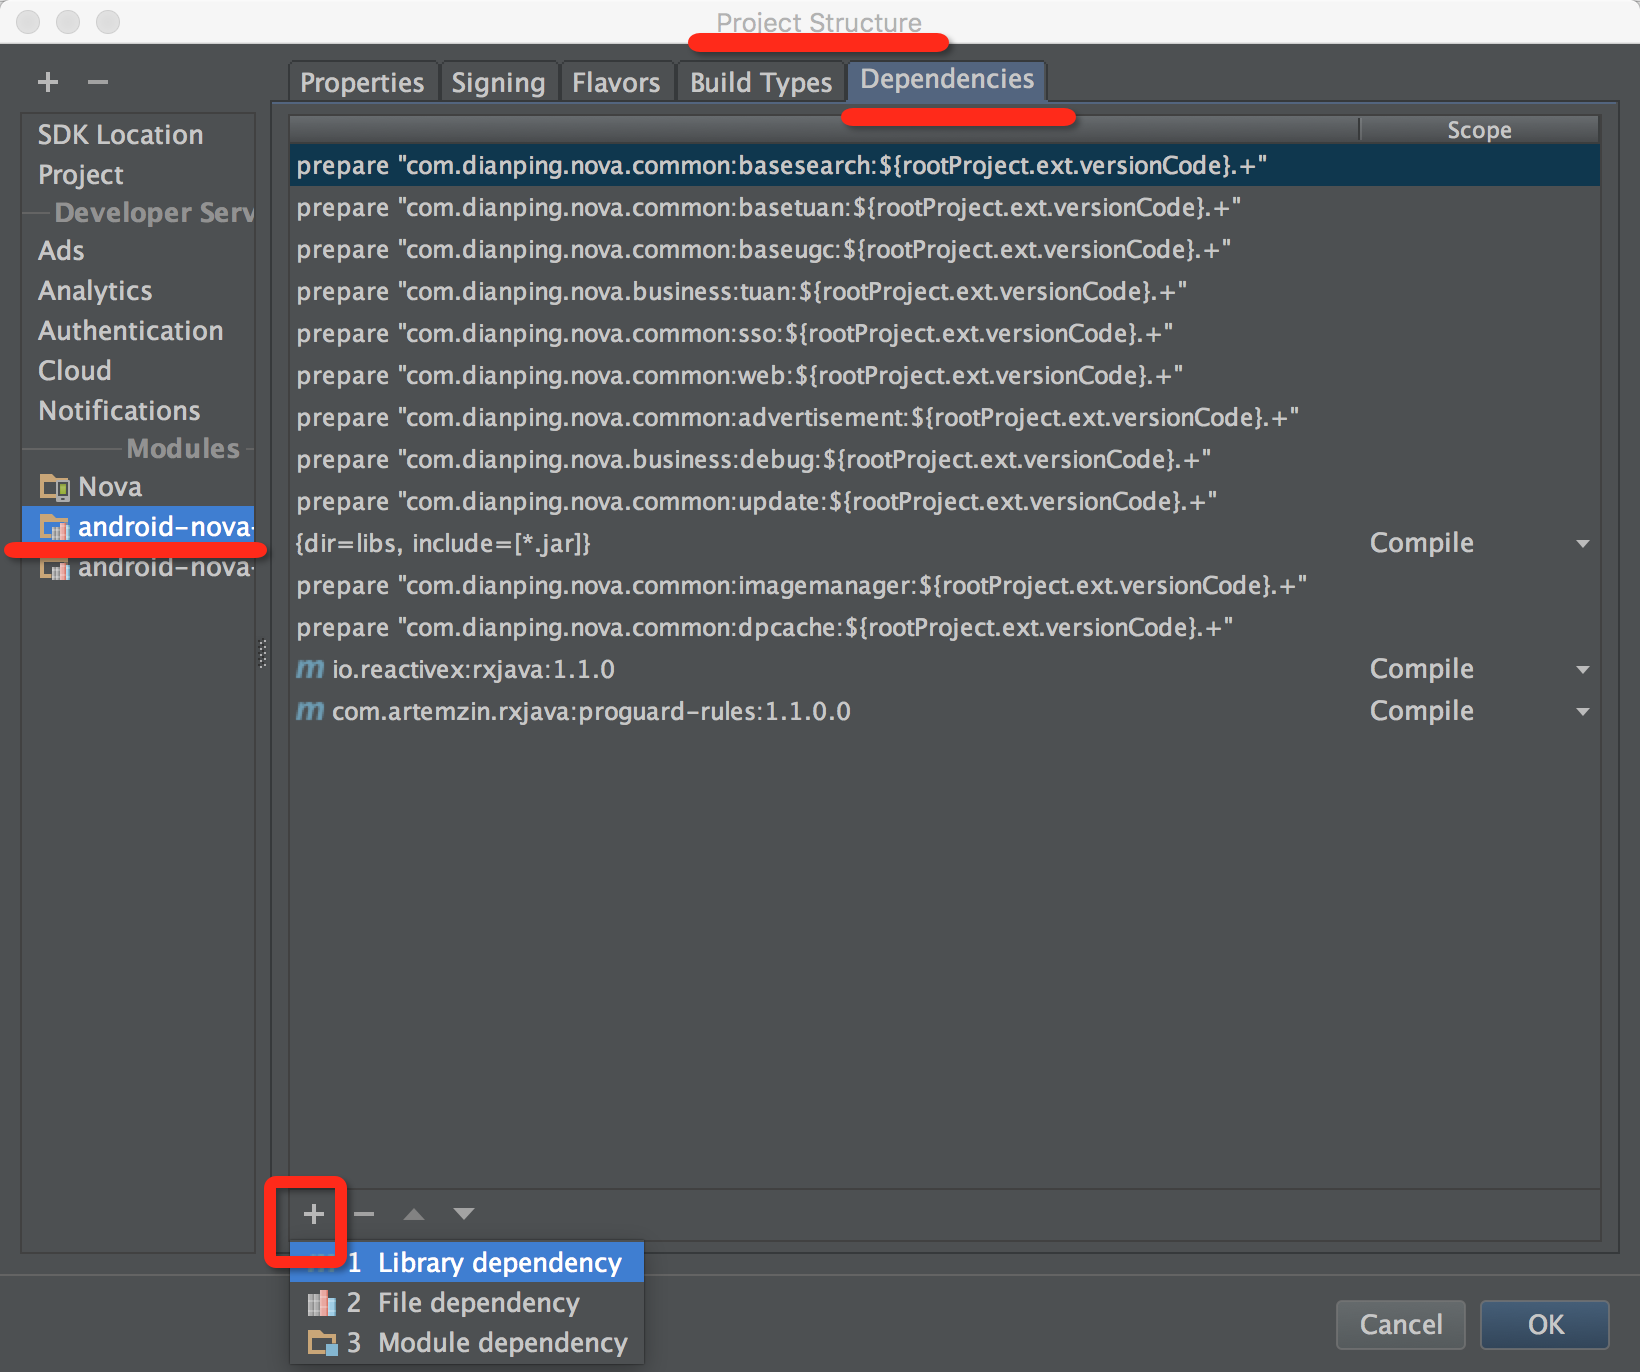Click File dependency icon in popup
The image size is (1640, 1372).
tap(321, 1303)
